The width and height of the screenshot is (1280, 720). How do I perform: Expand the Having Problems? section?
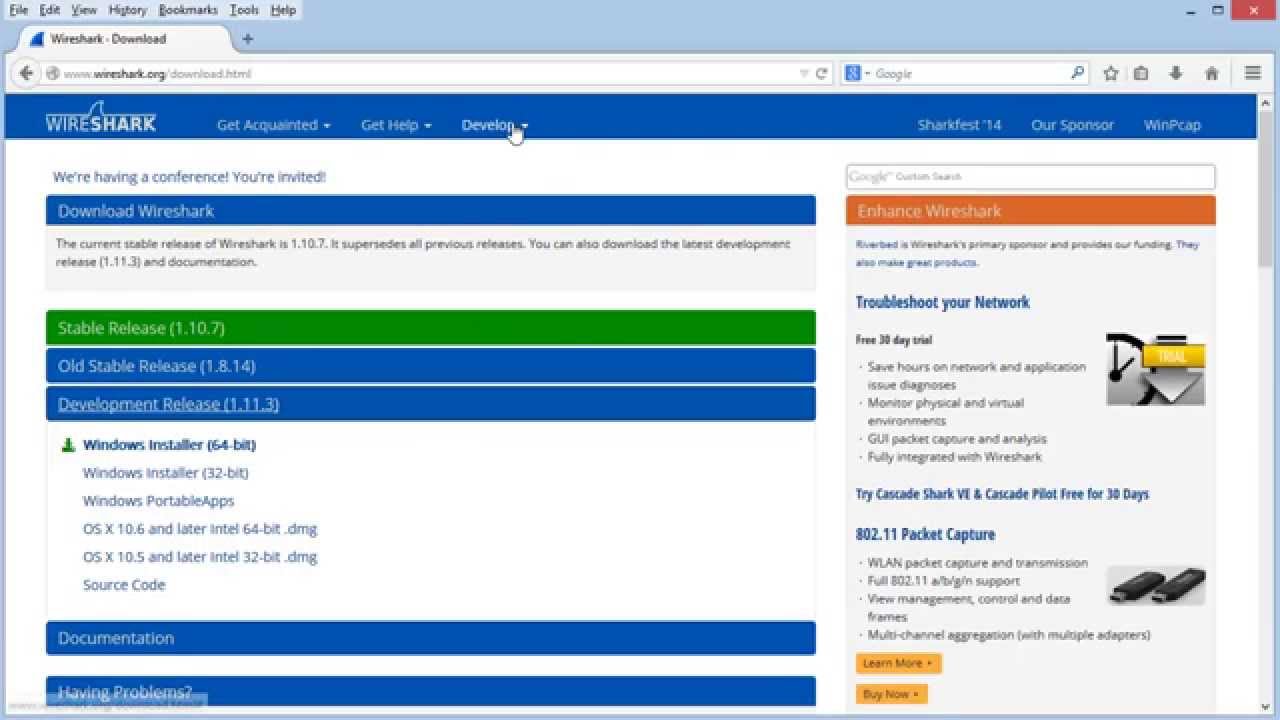[x=431, y=692]
